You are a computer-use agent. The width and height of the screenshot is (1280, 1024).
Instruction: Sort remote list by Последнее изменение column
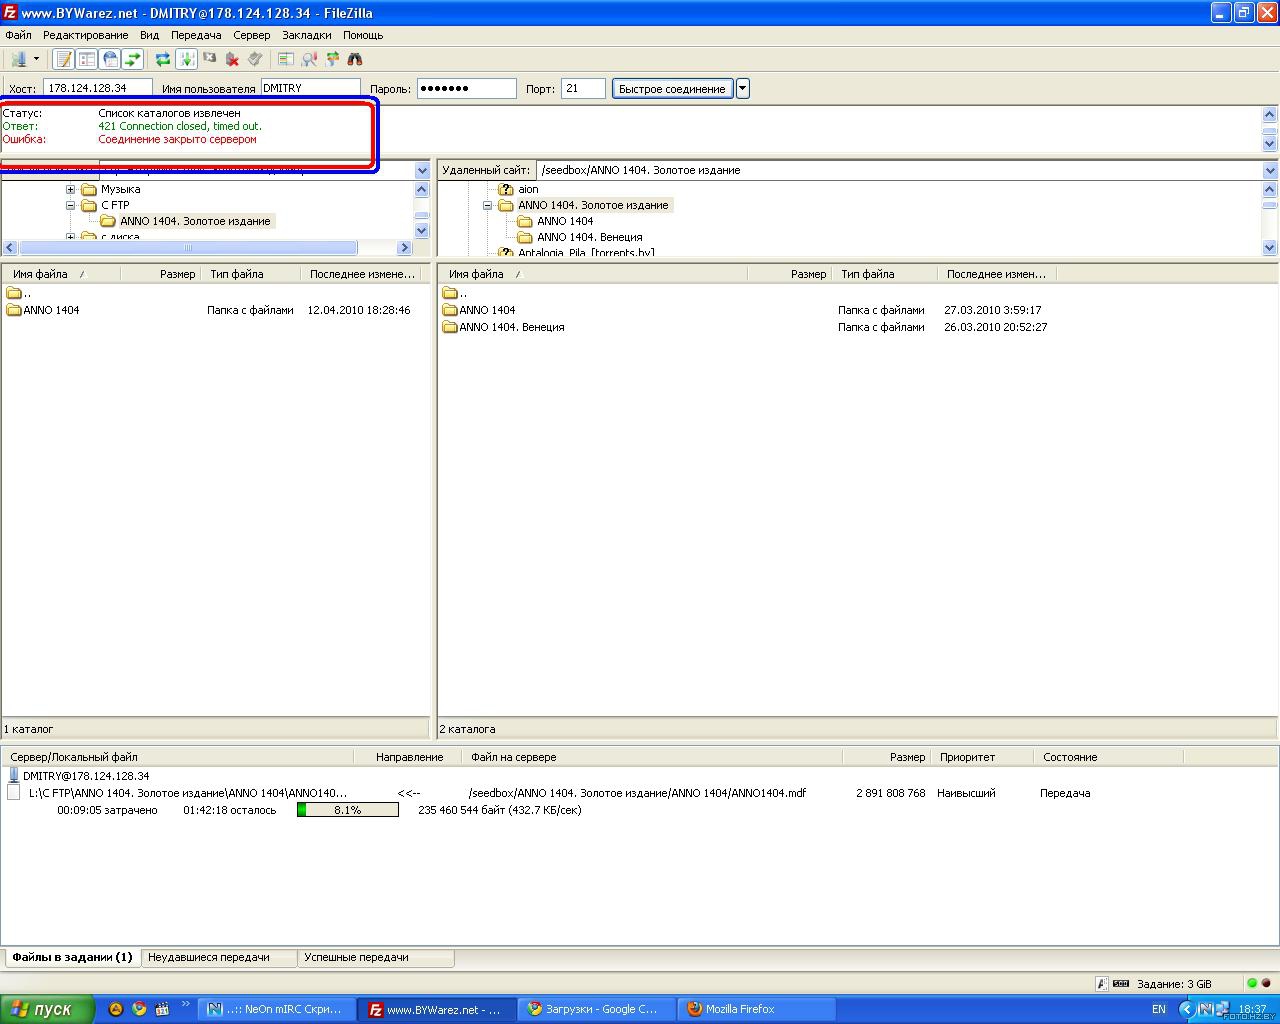point(996,274)
